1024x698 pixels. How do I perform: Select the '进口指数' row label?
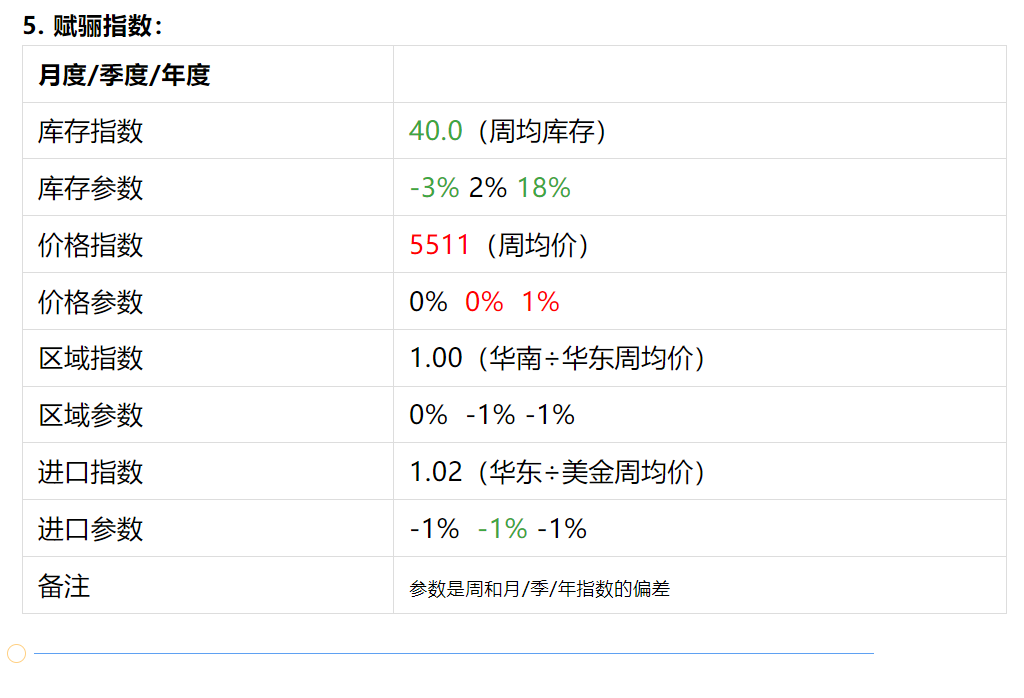[x=90, y=472]
